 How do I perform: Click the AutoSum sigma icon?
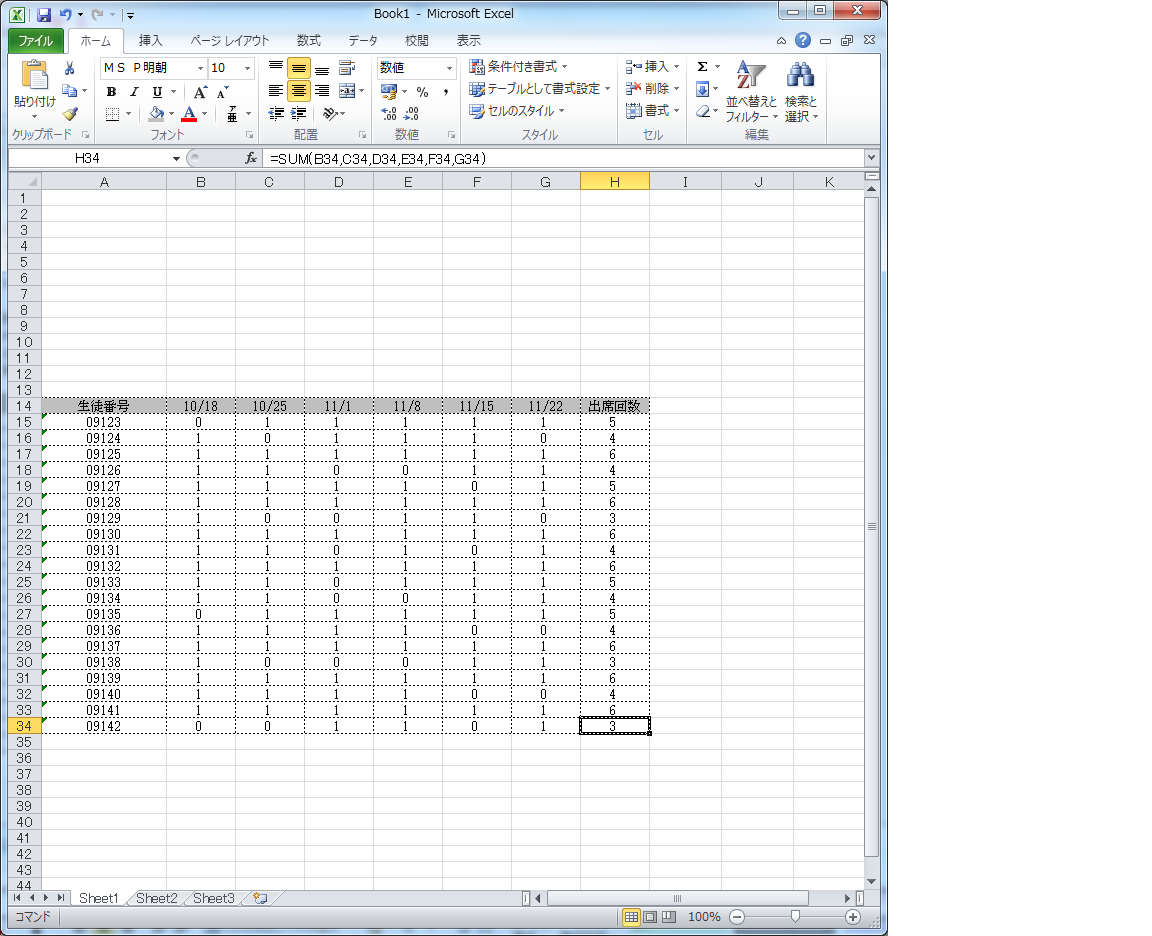(702, 67)
